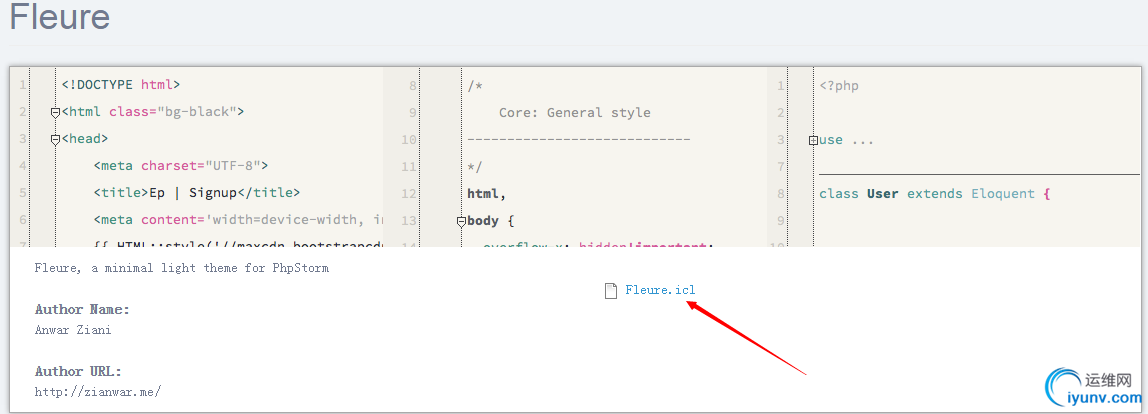This screenshot has width=1148, height=414.
Task: Download the Fleure.icl theme file
Action: point(660,290)
